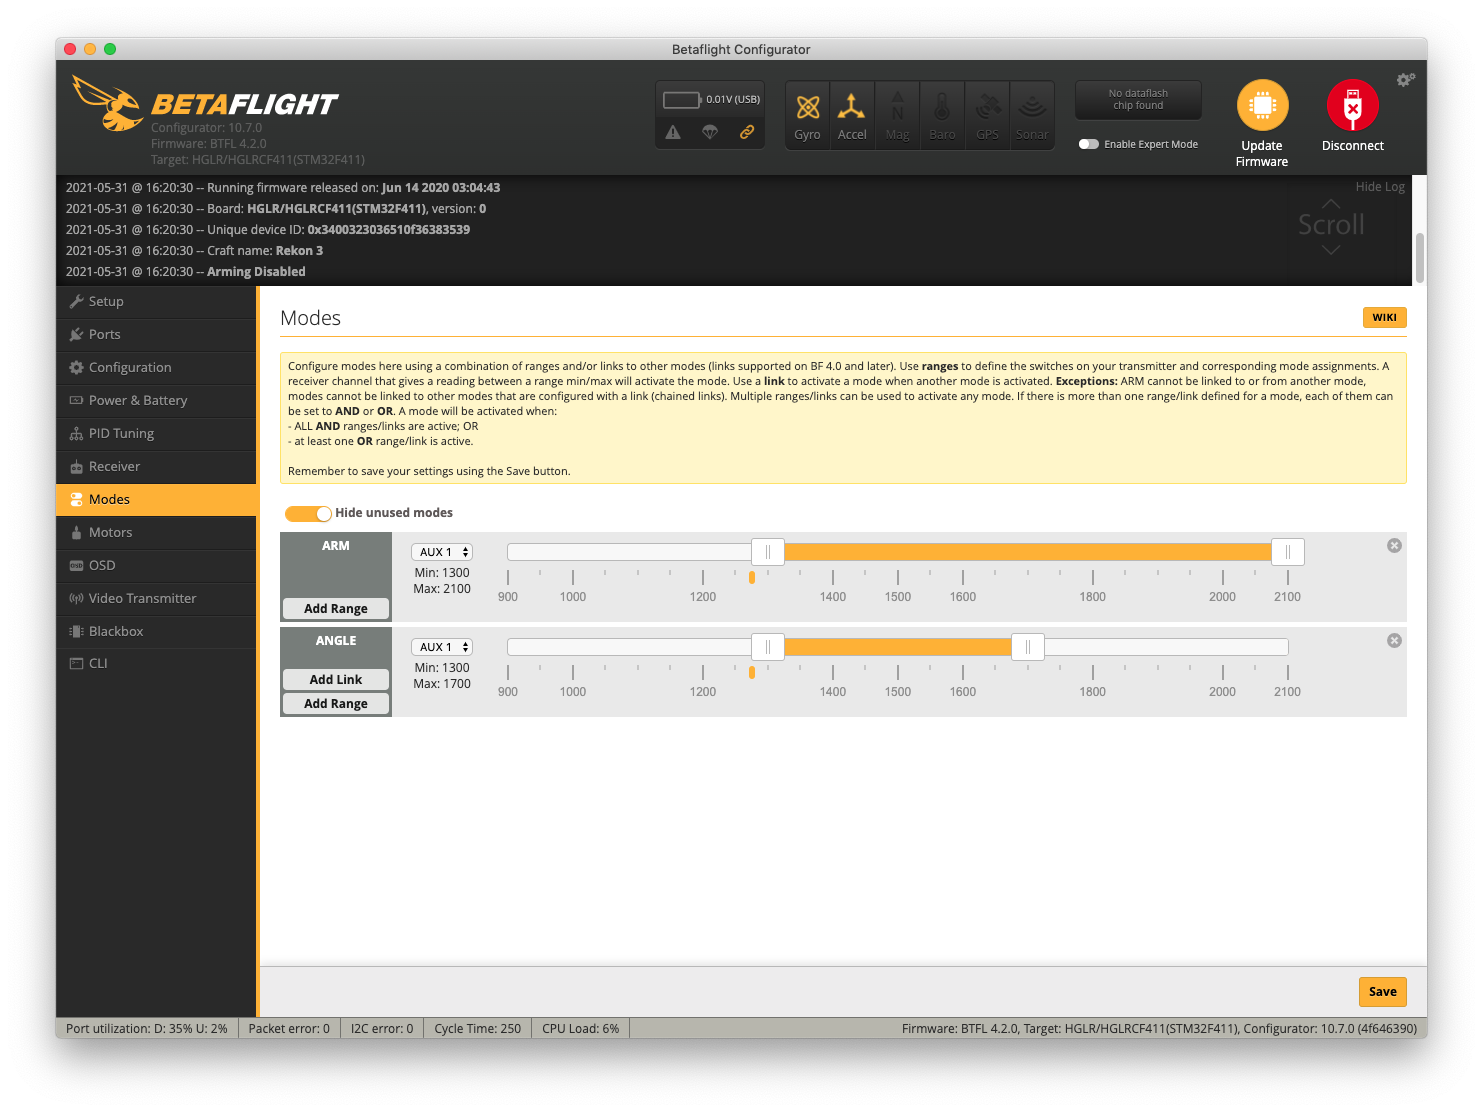Click I2C error status bar entry

[x=382, y=1029]
